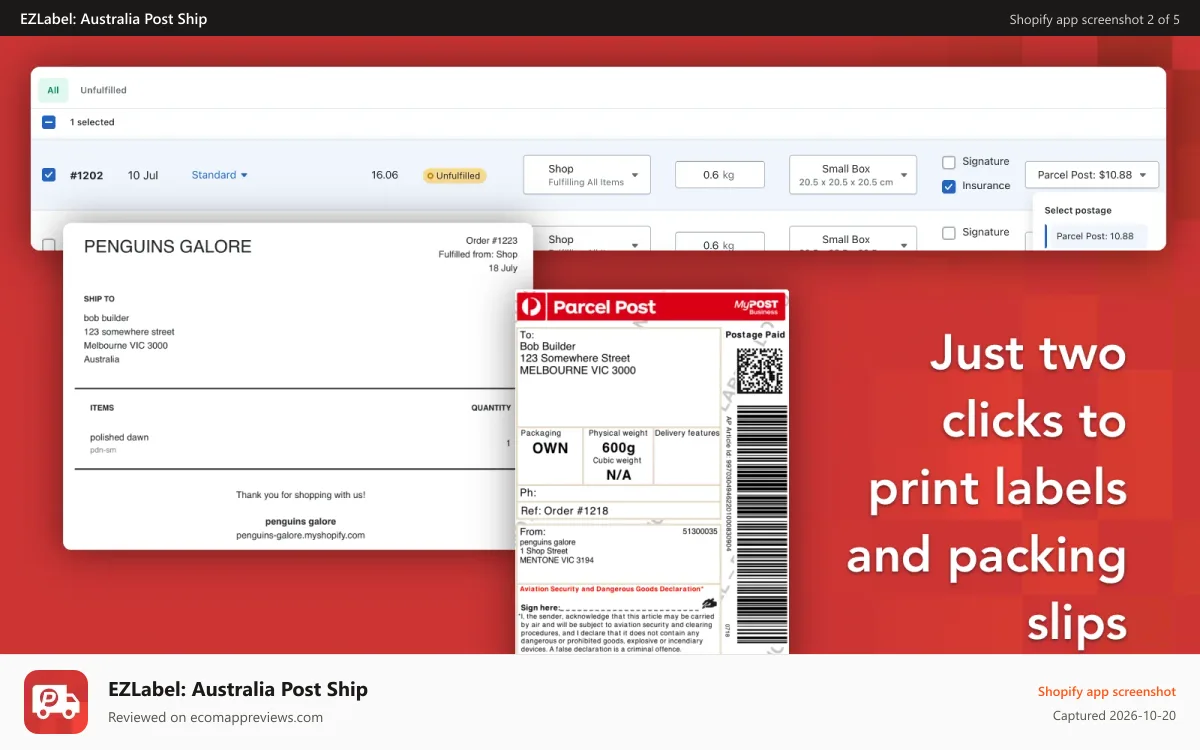1200x750 pixels.
Task: Open the Parcel Post: $10.88 postage dropdown
Action: [x=1092, y=175]
